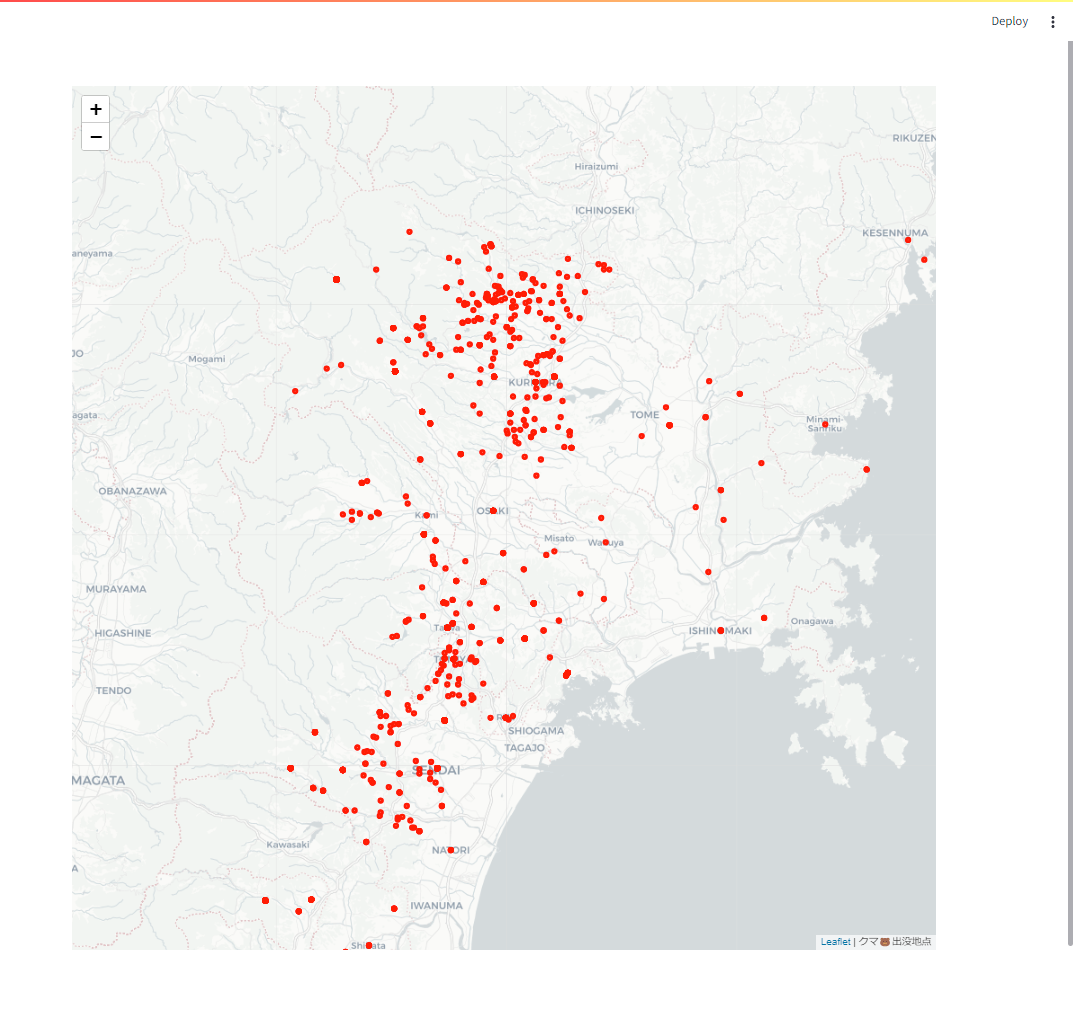Select the red marker on the Shibata label

coord(369,946)
